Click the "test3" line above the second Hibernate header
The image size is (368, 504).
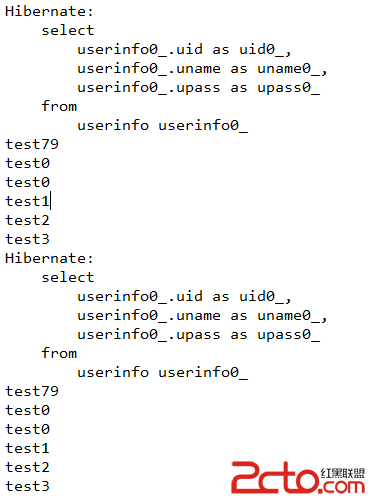click(27, 239)
